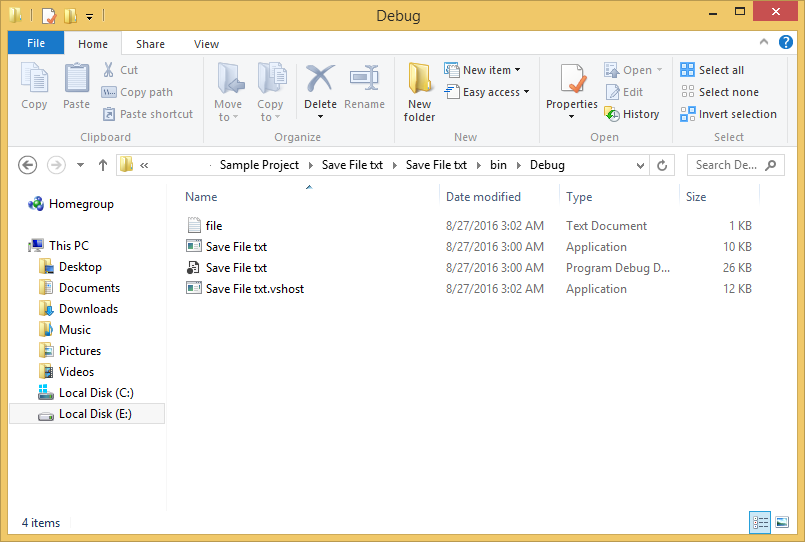Open the recent locations dropdown

pos(80,165)
